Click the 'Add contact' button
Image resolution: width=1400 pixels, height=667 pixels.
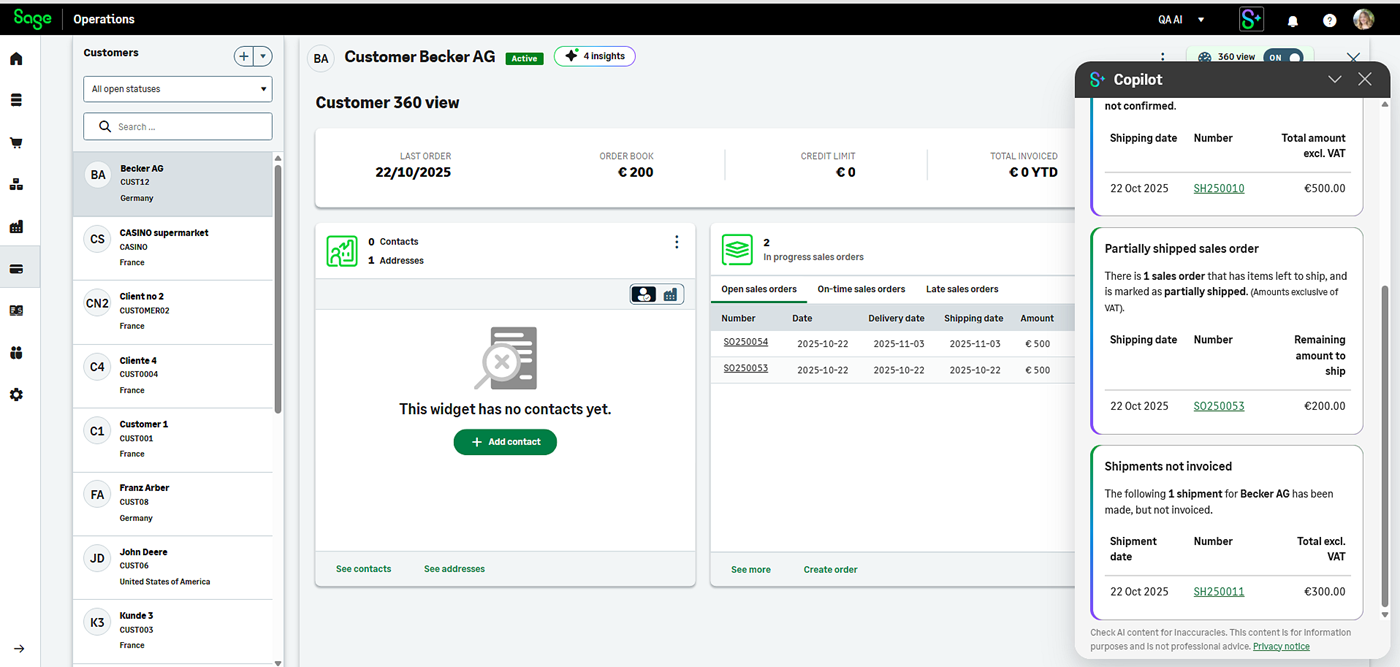(x=505, y=441)
